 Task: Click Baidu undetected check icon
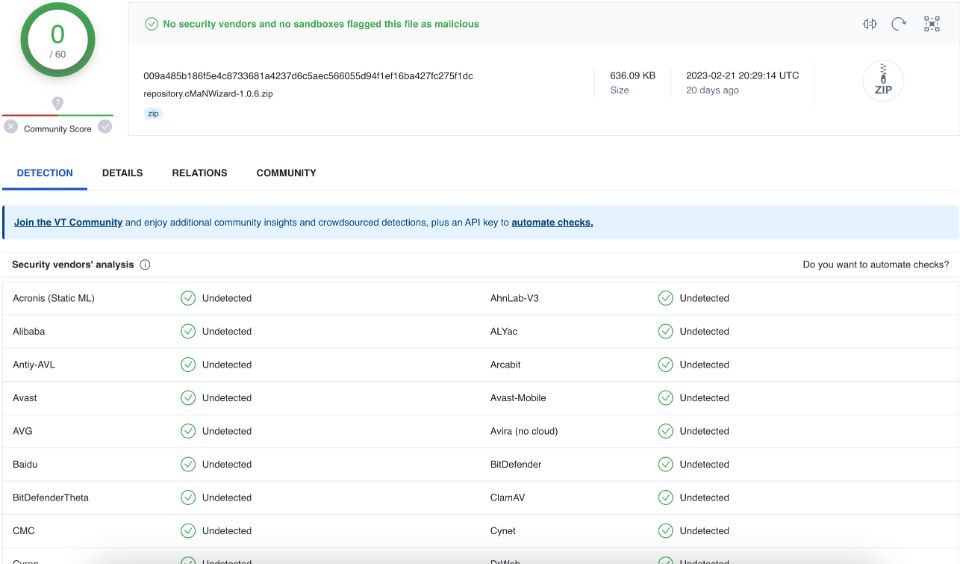(x=188, y=464)
